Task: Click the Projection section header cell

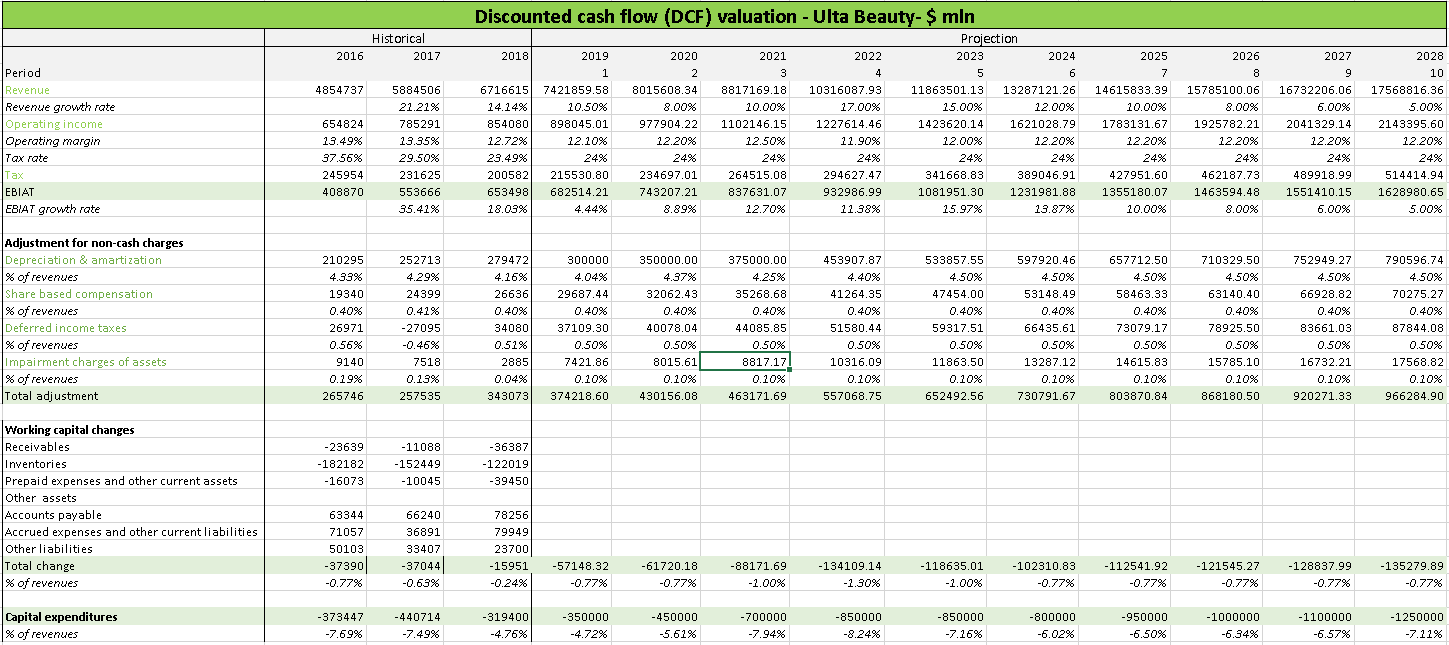Action: coord(988,39)
